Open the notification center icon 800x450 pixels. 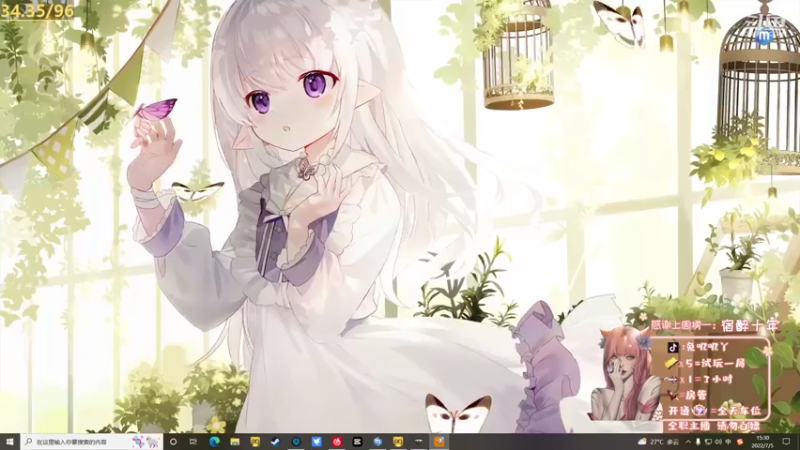point(786,442)
